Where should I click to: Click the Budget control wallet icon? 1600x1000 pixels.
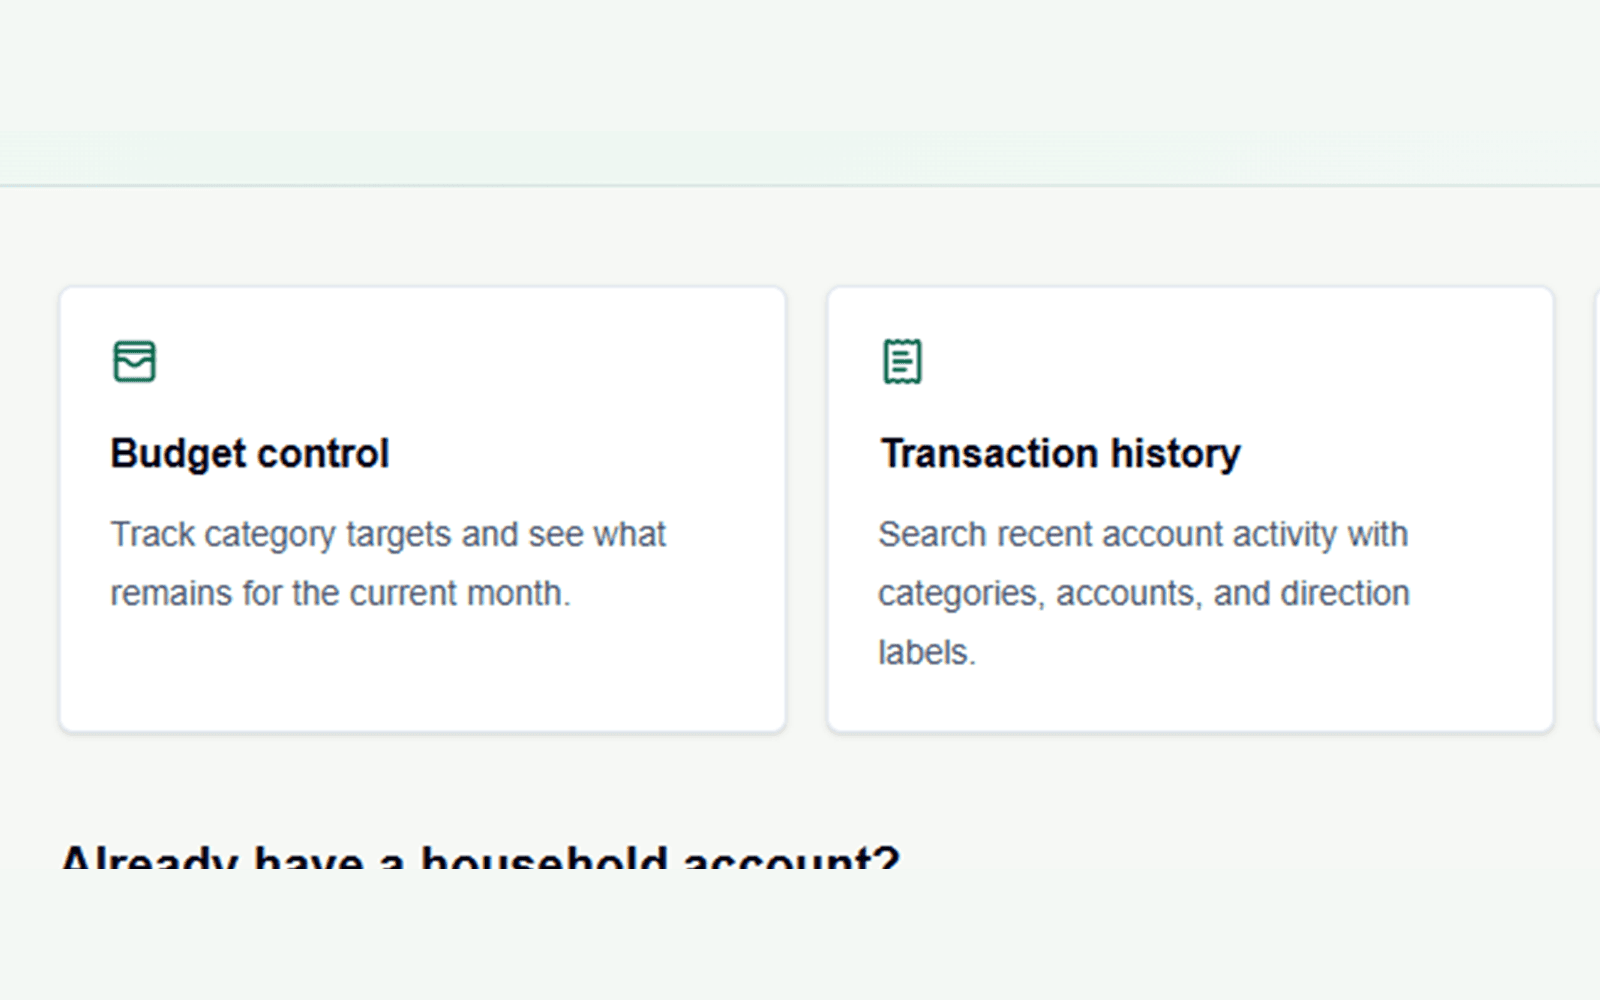[x=134, y=362]
